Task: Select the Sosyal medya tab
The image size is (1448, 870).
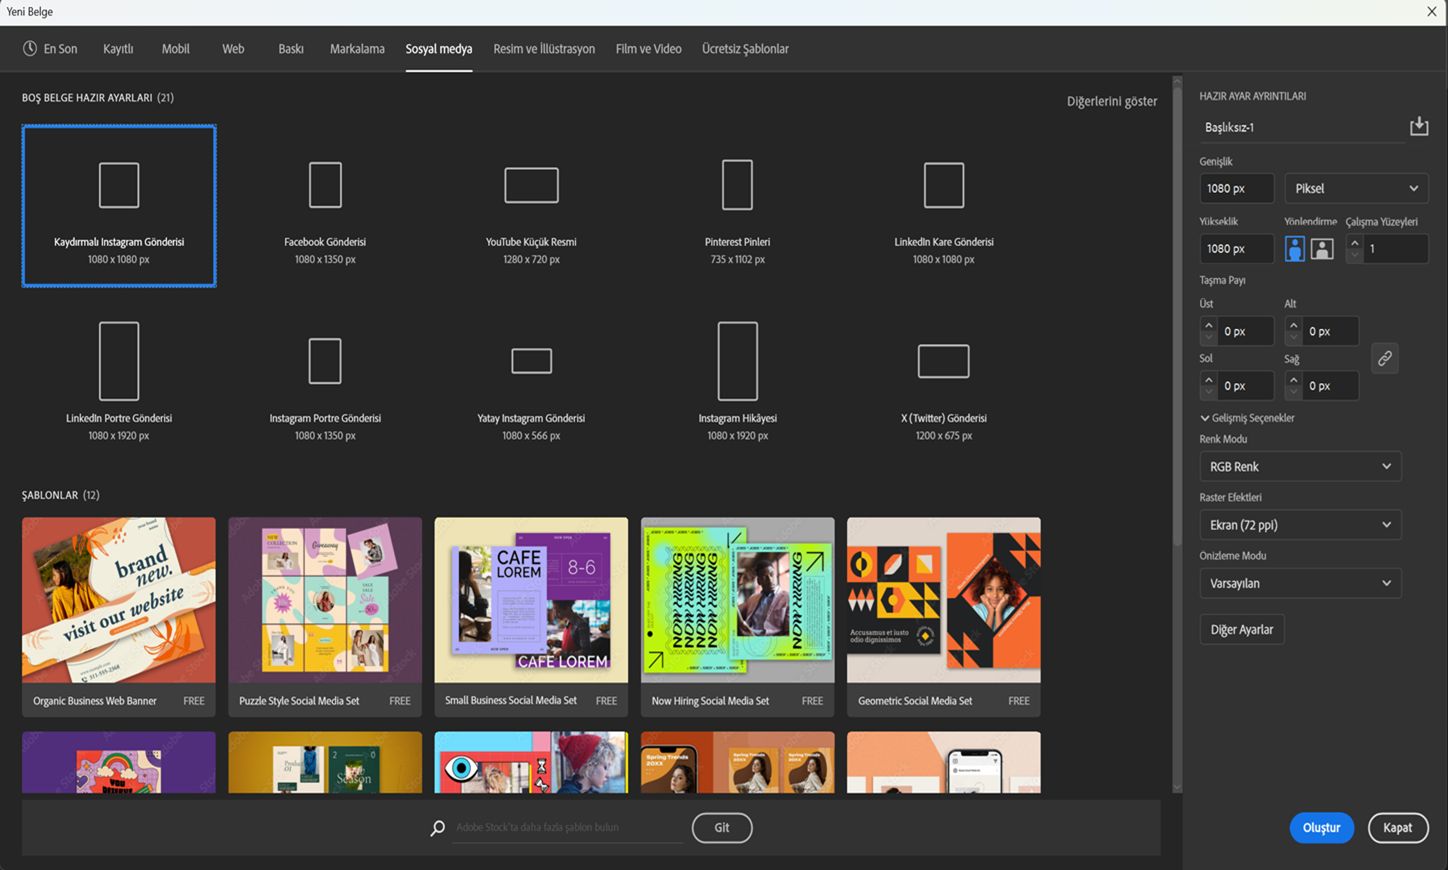Action: tap(439, 48)
